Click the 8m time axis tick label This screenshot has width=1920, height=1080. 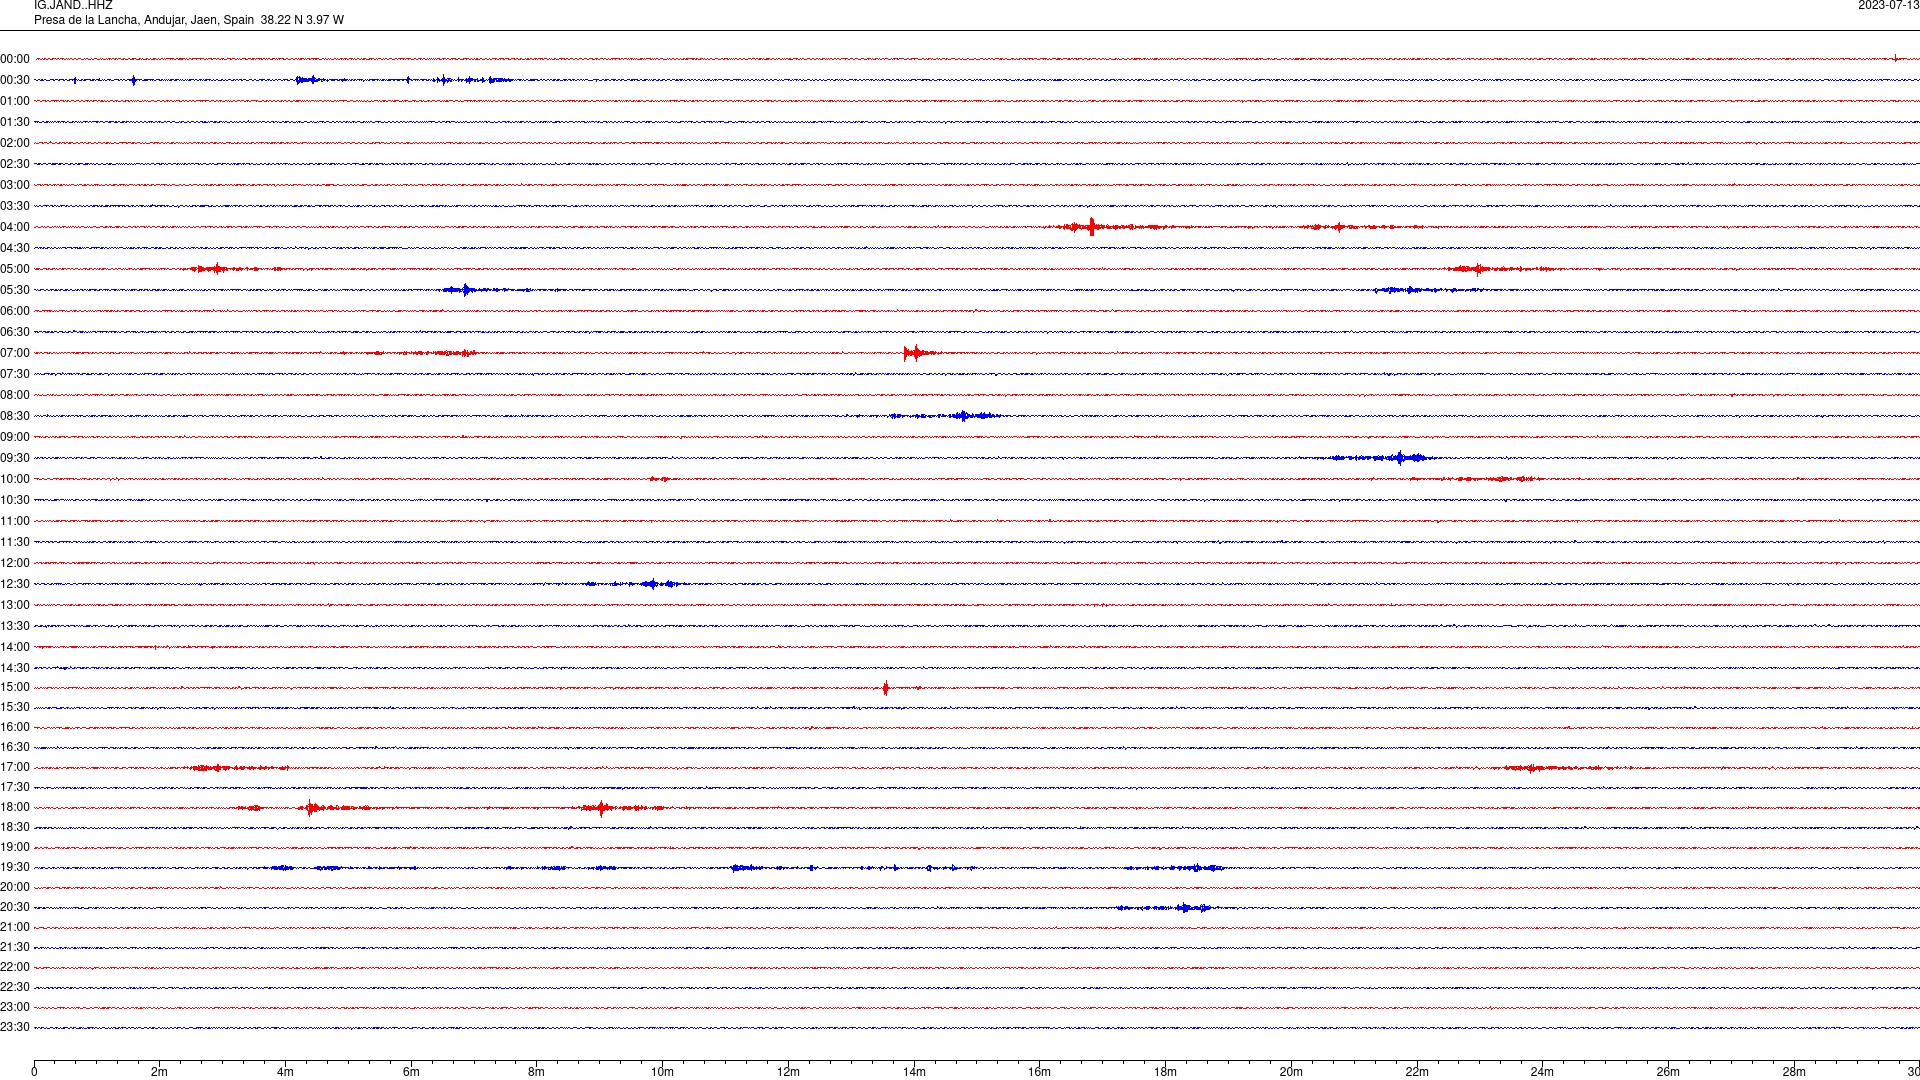coord(536,1072)
